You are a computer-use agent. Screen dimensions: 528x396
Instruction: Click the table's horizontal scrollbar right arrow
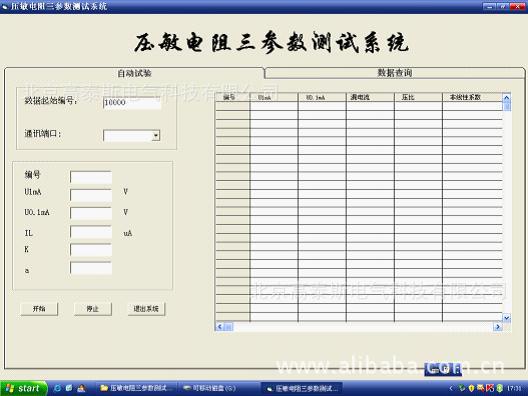pyautogui.click(x=498, y=327)
